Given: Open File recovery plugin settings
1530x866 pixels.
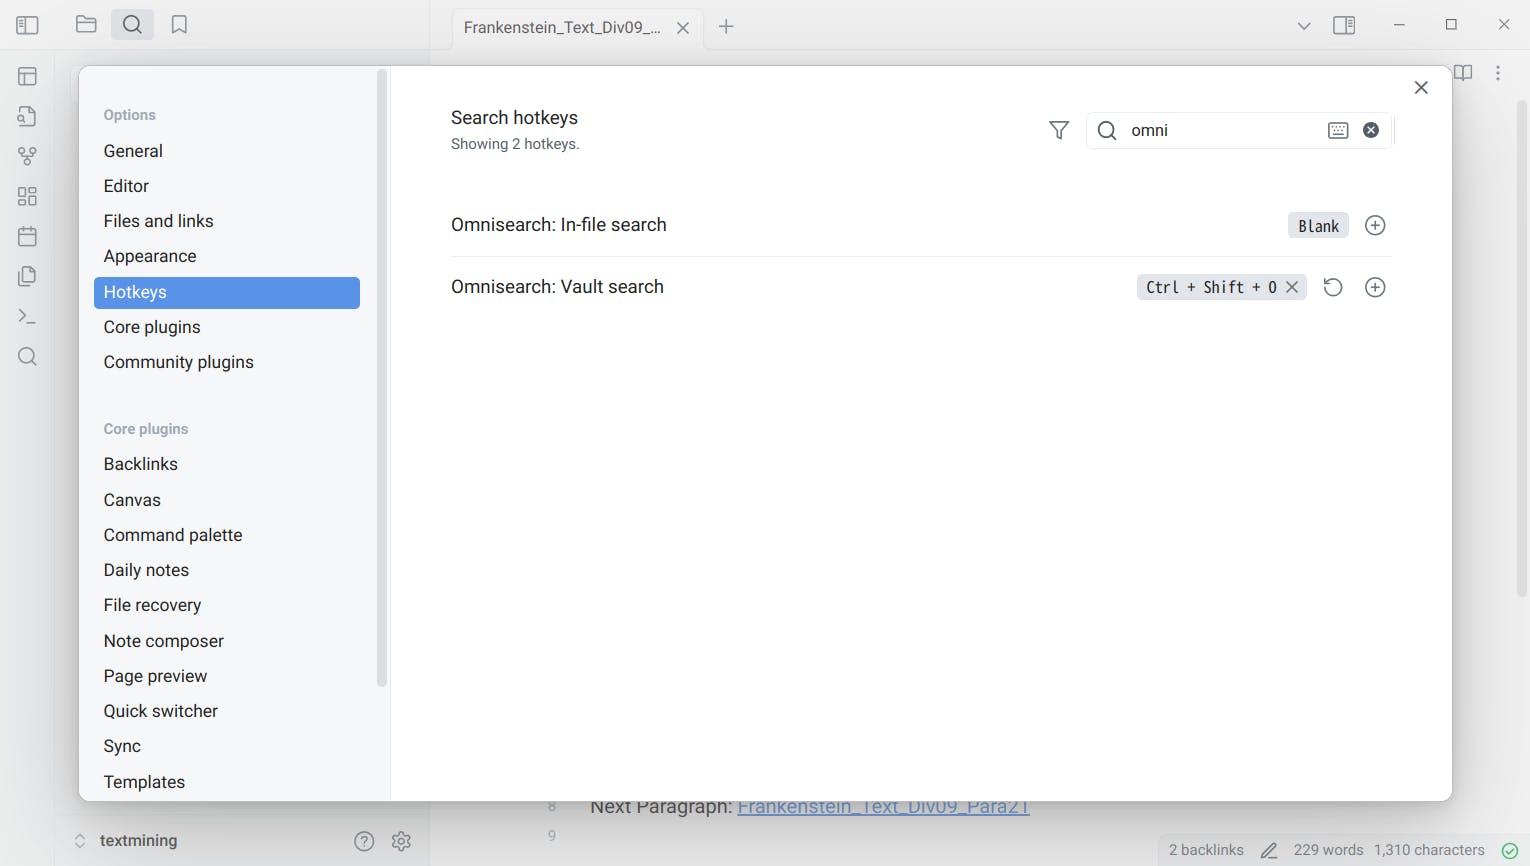Looking at the screenshot, I should pos(227,605).
